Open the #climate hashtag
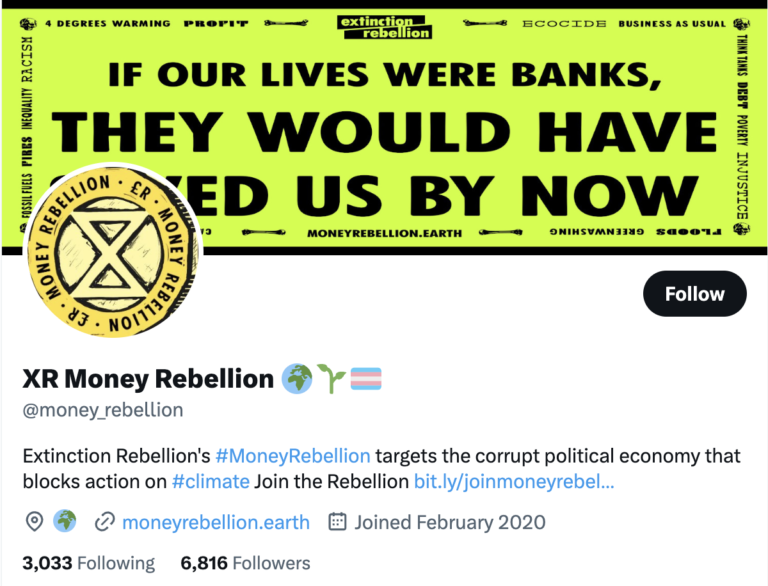Image resolution: width=768 pixels, height=586 pixels. 210,481
